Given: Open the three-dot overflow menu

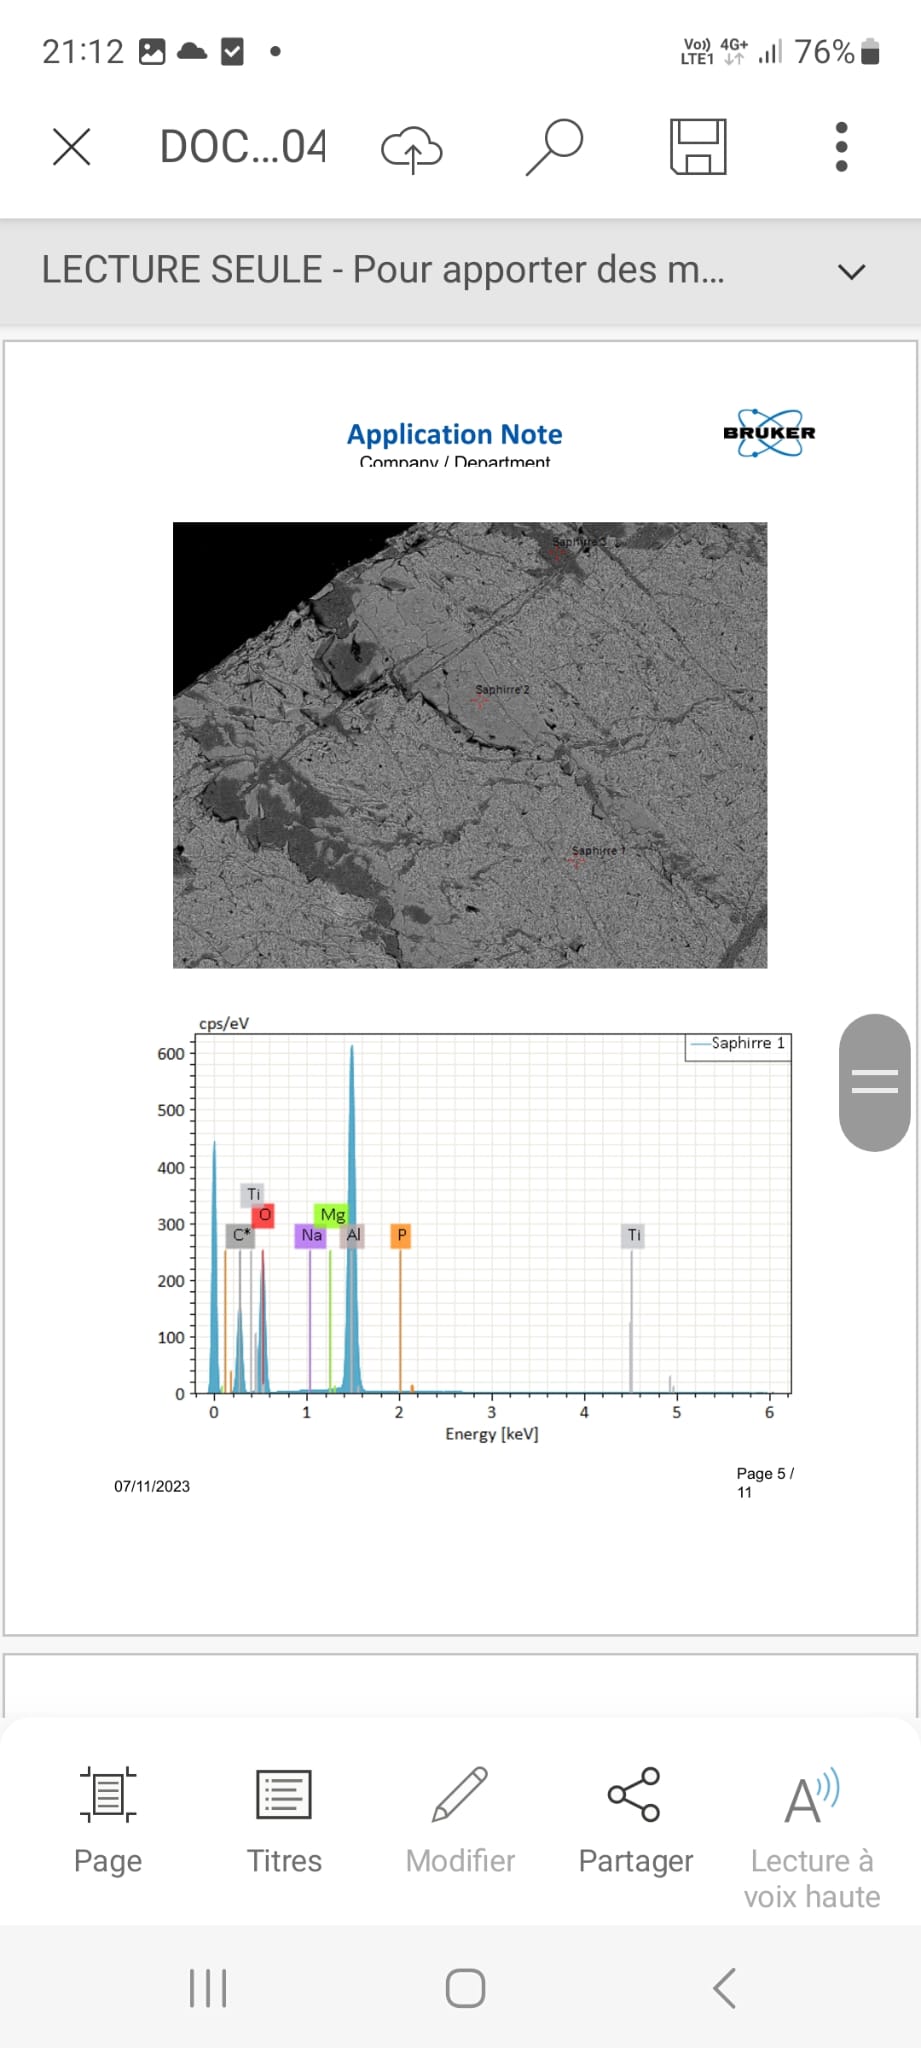Looking at the screenshot, I should tap(841, 147).
